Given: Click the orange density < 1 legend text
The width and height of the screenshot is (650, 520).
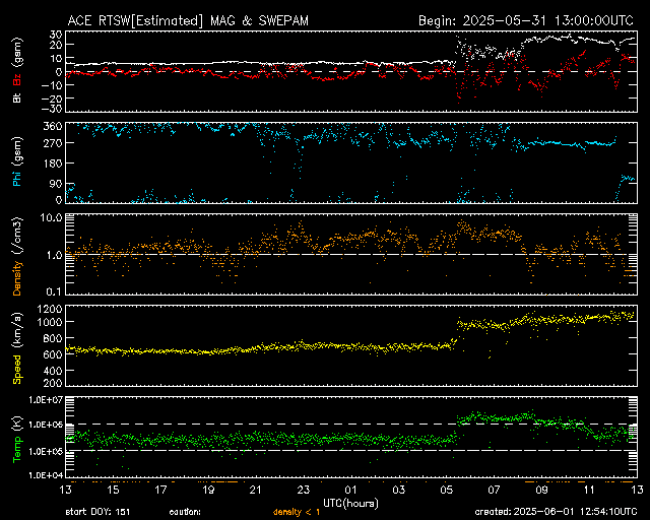Looking at the screenshot, I should click(296, 512).
